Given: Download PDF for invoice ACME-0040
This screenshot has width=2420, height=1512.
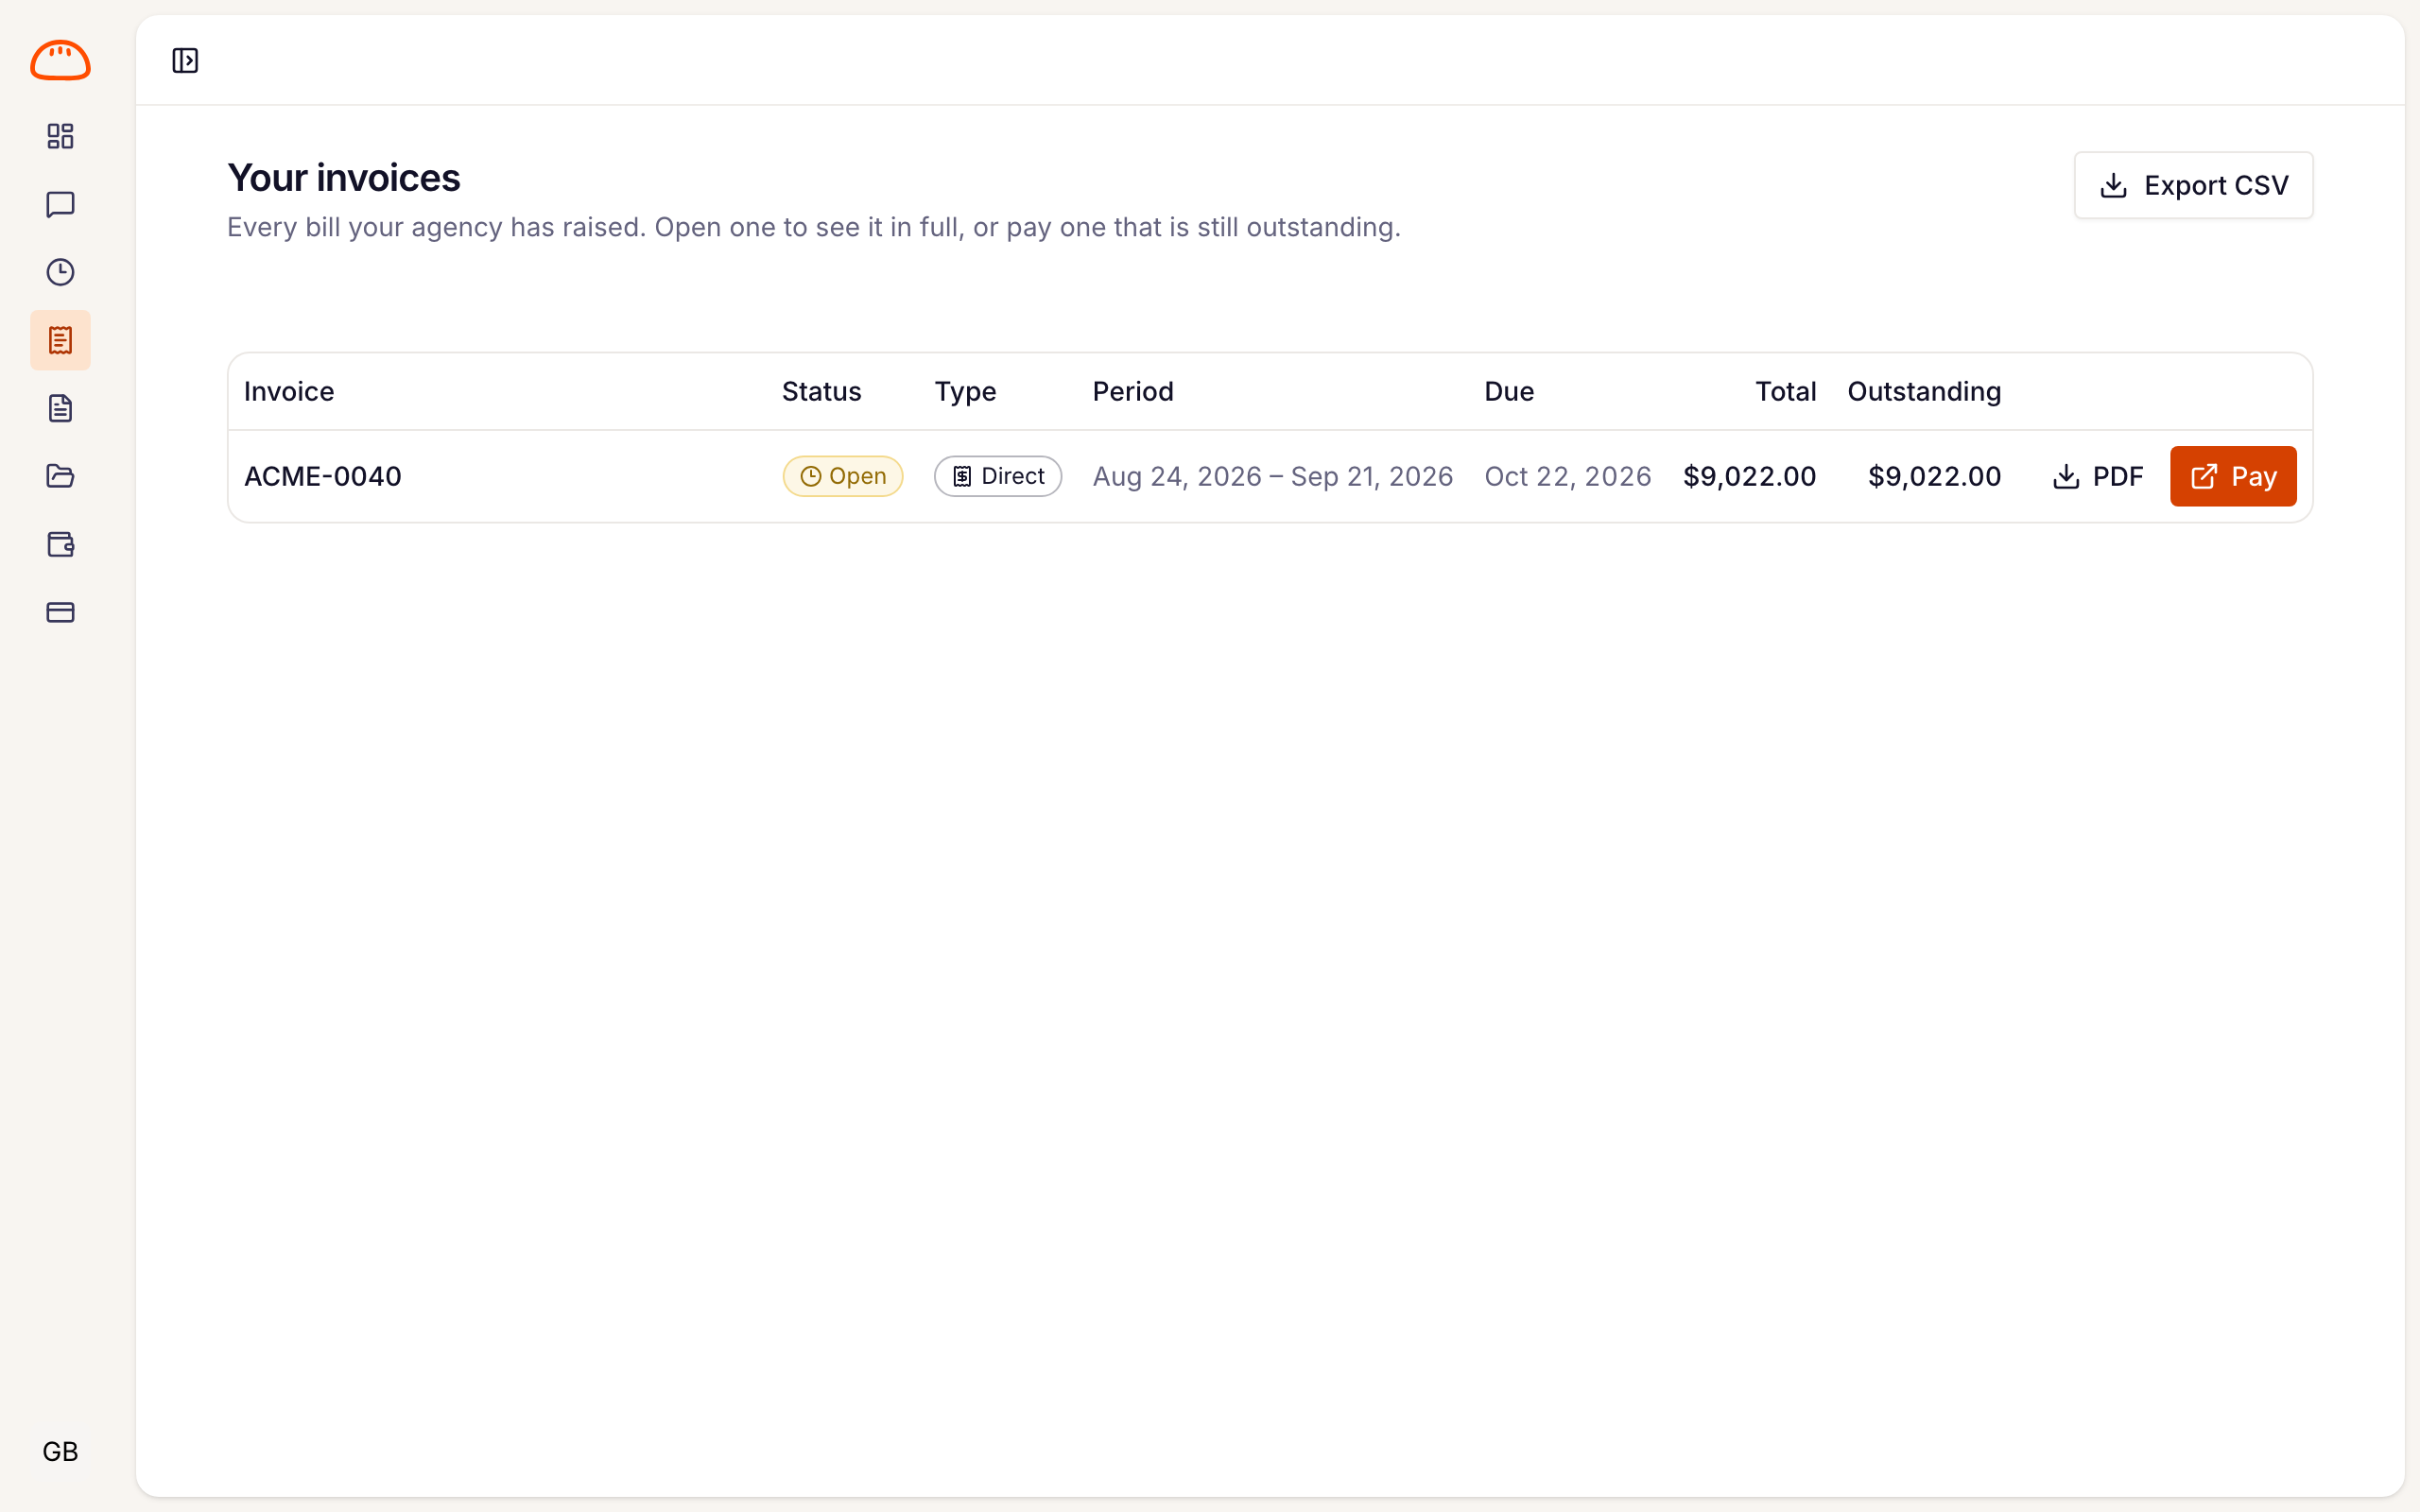Looking at the screenshot, I should pyautogui.click(x=2097, y=476).
